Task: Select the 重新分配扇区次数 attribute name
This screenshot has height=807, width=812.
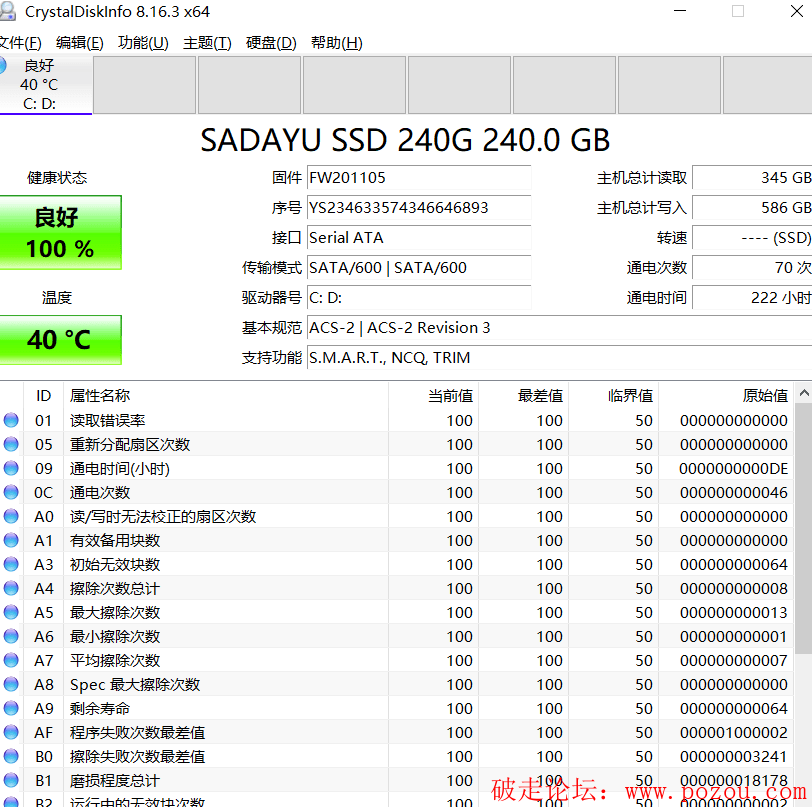Action: (130, 444)
